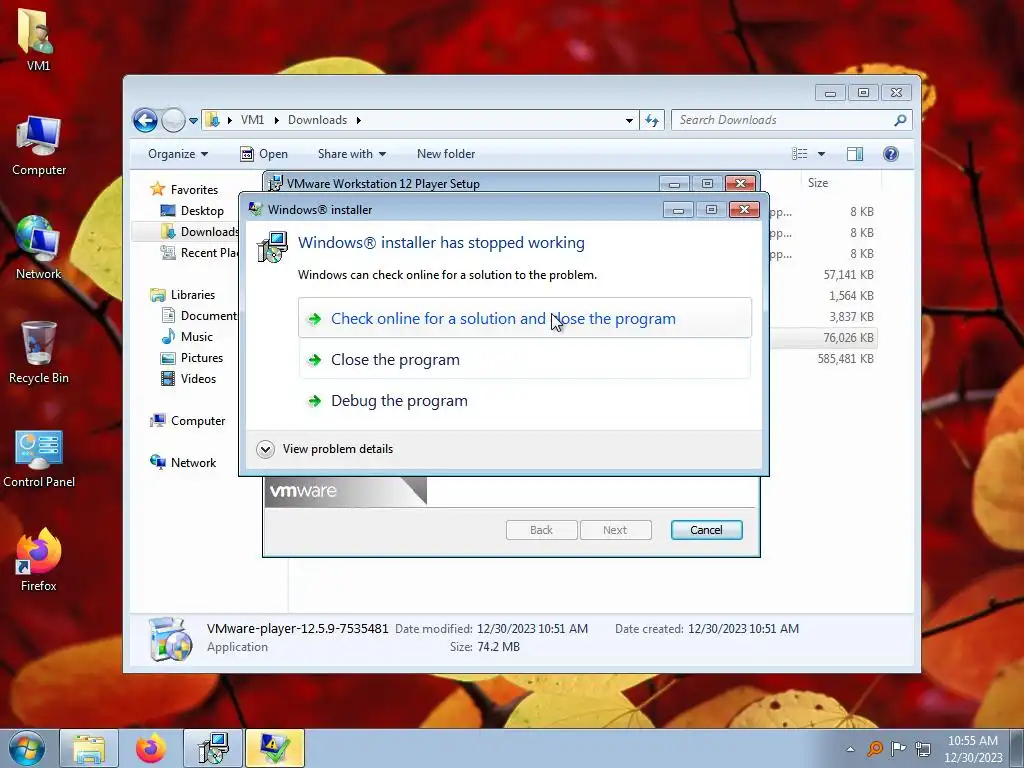The image size is (1024, 768).
Task: Open the recent pages dropdown arrow
Action: pos(193,121)
